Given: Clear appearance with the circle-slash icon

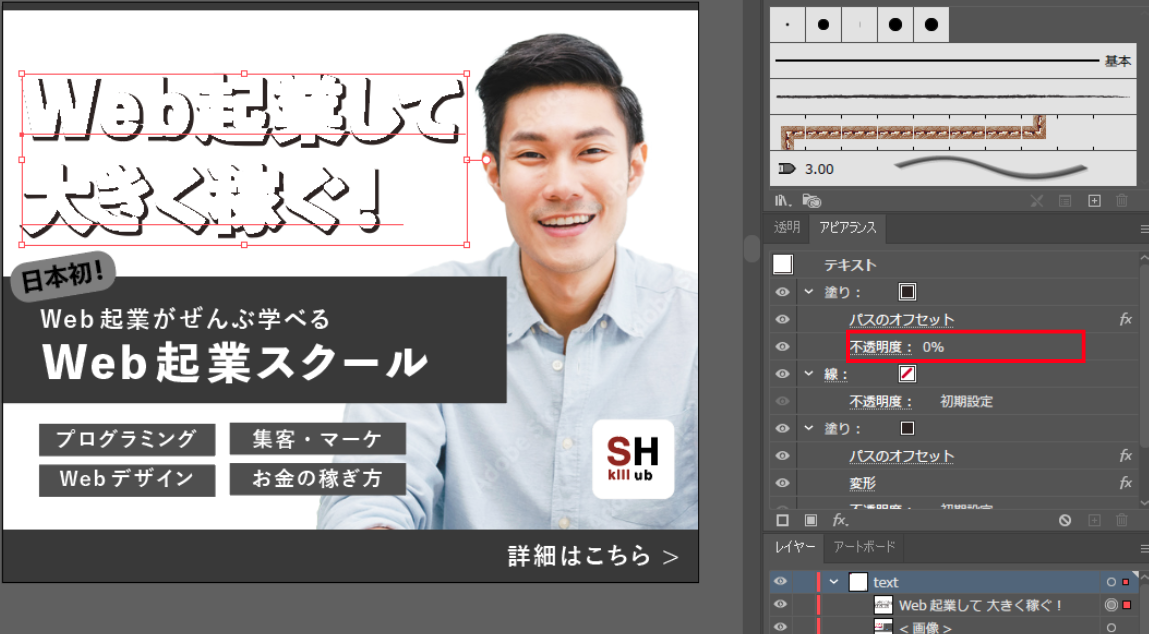Looking at the screenshot, I should [1065, 520].
